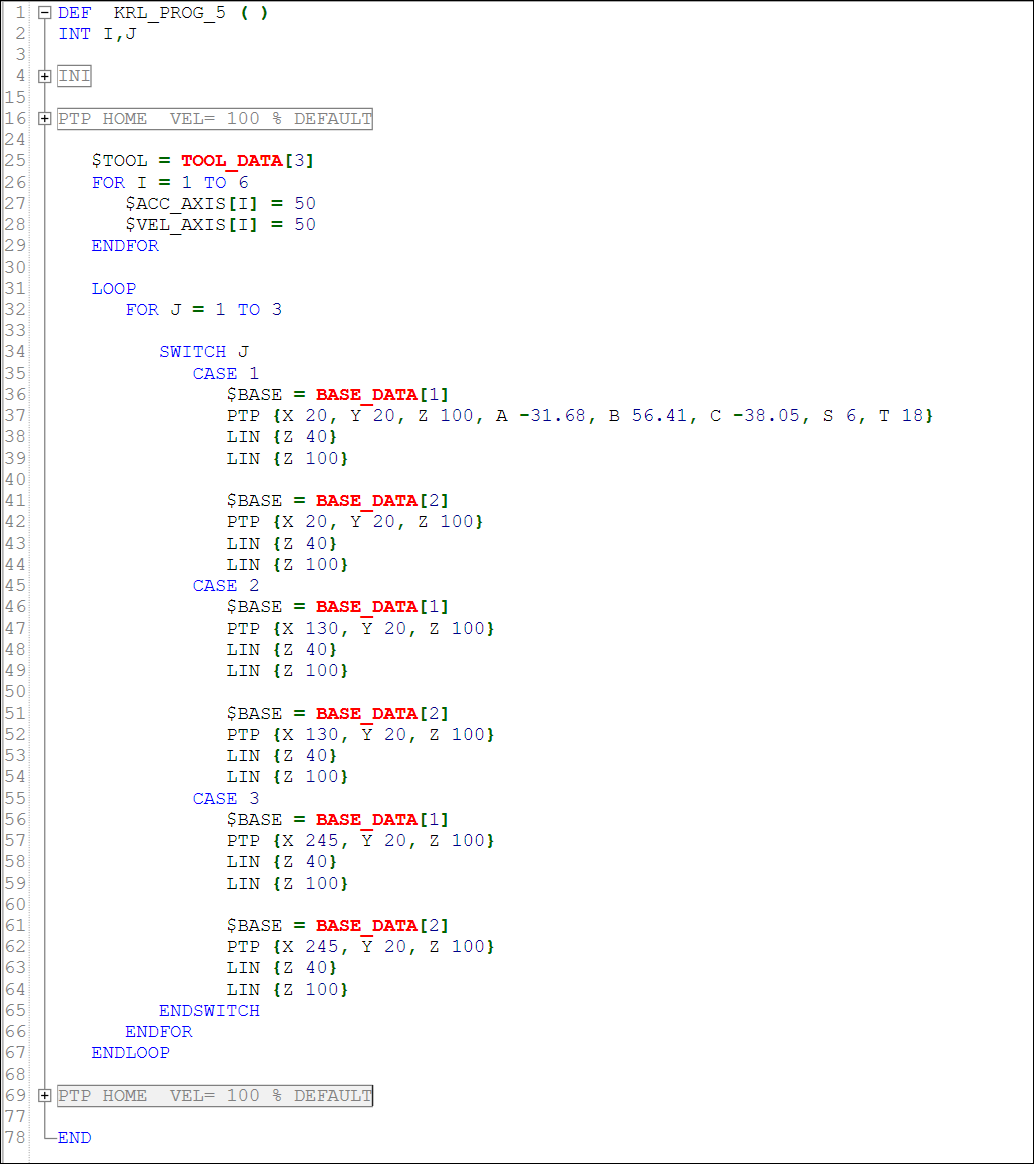Click line number 55 in the gutter
This screenshot has height=1164, width=1034.
click(15, 799)
